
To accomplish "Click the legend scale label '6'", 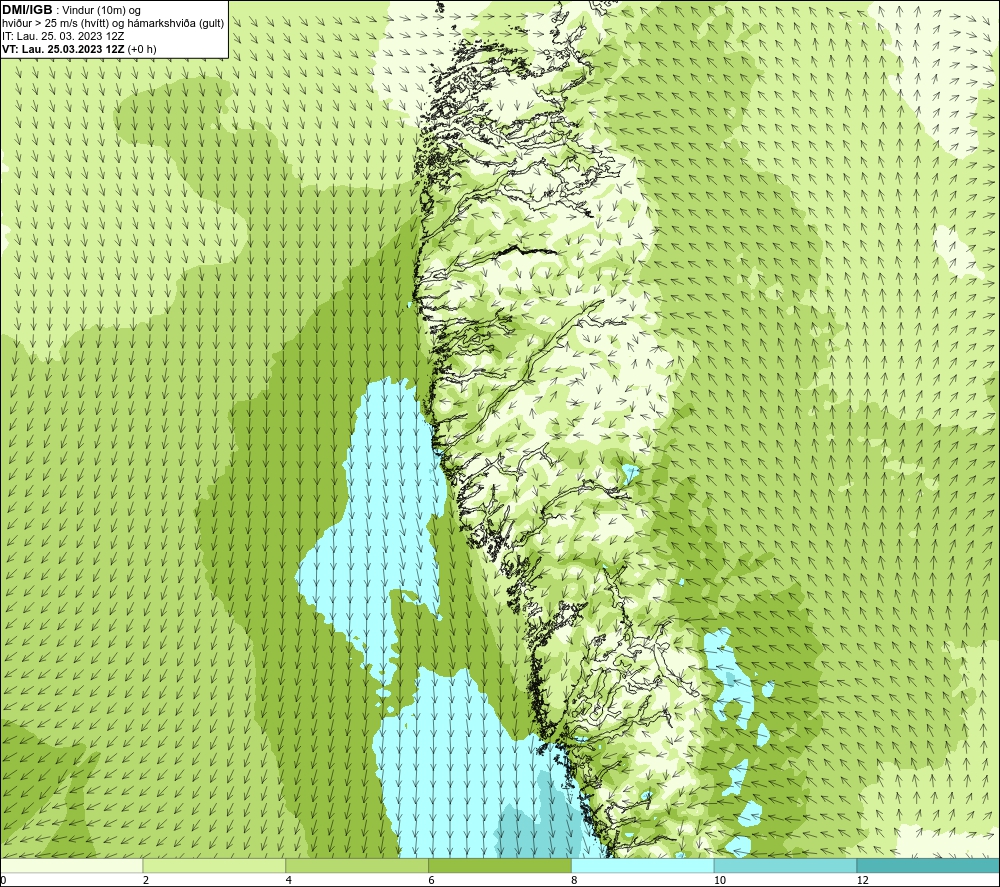I will pos(432,881).
